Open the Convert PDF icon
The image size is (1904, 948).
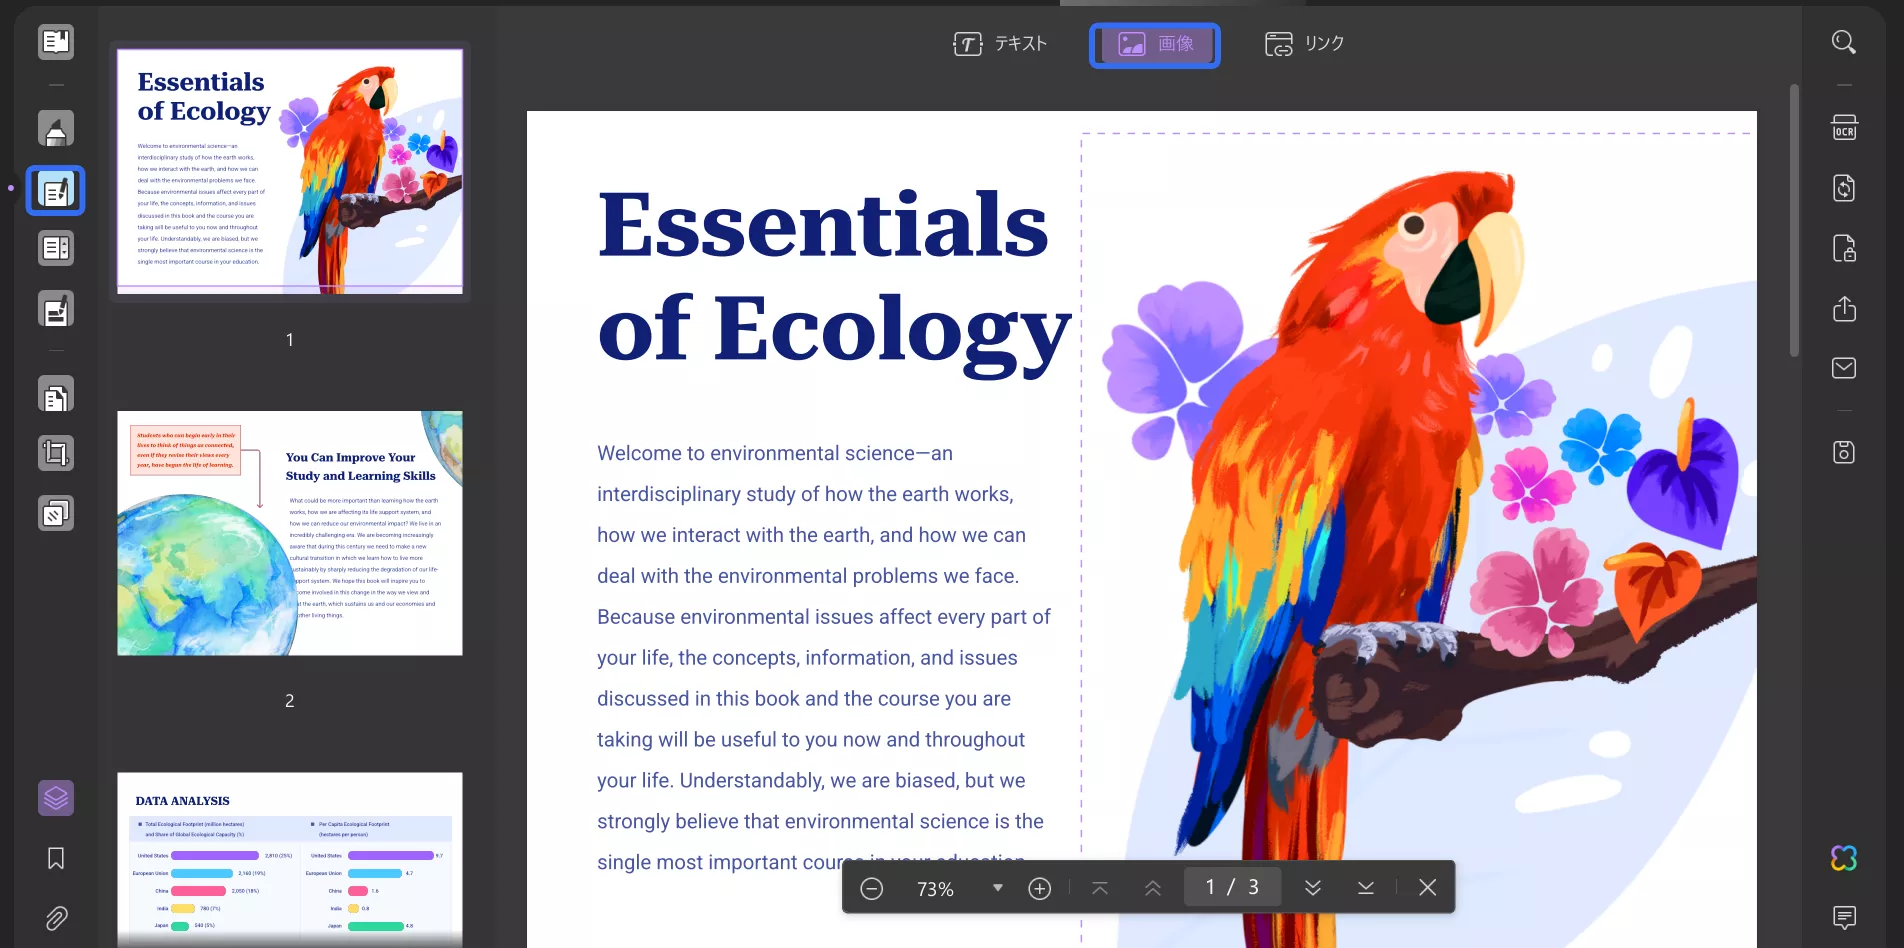pyautogui.click(x=1844, y=188)
